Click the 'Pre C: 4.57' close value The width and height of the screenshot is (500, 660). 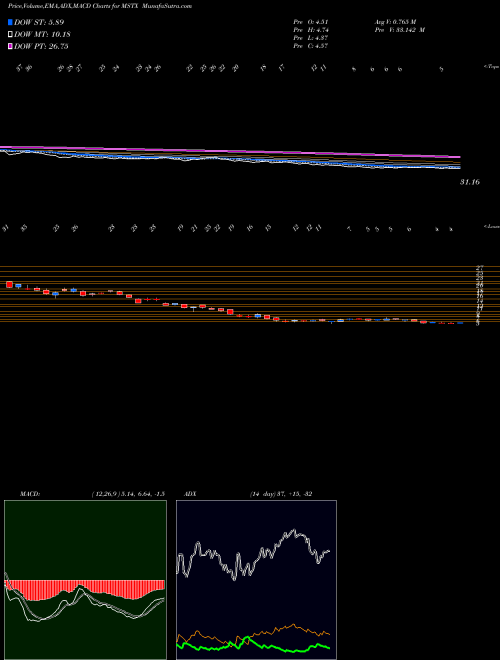click(x=311, y=46)
